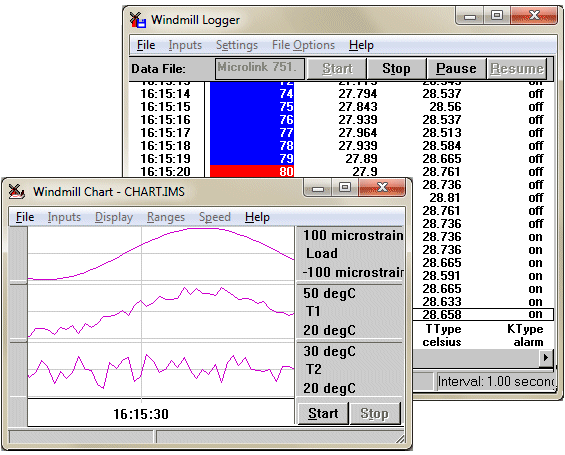Click 50 degC upper range label
This screenshot has height=455, width=565.
coord(329,293)
